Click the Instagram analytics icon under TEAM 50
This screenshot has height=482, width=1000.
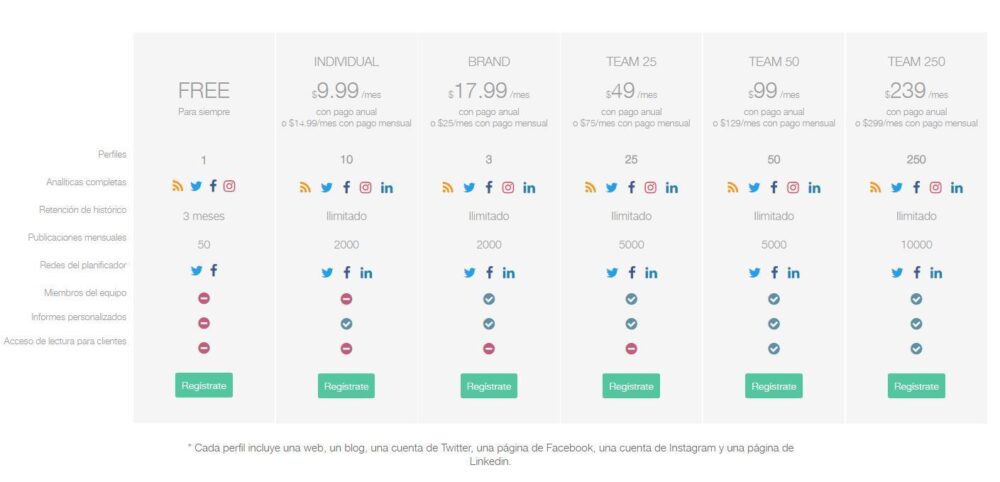click(793, 187)
